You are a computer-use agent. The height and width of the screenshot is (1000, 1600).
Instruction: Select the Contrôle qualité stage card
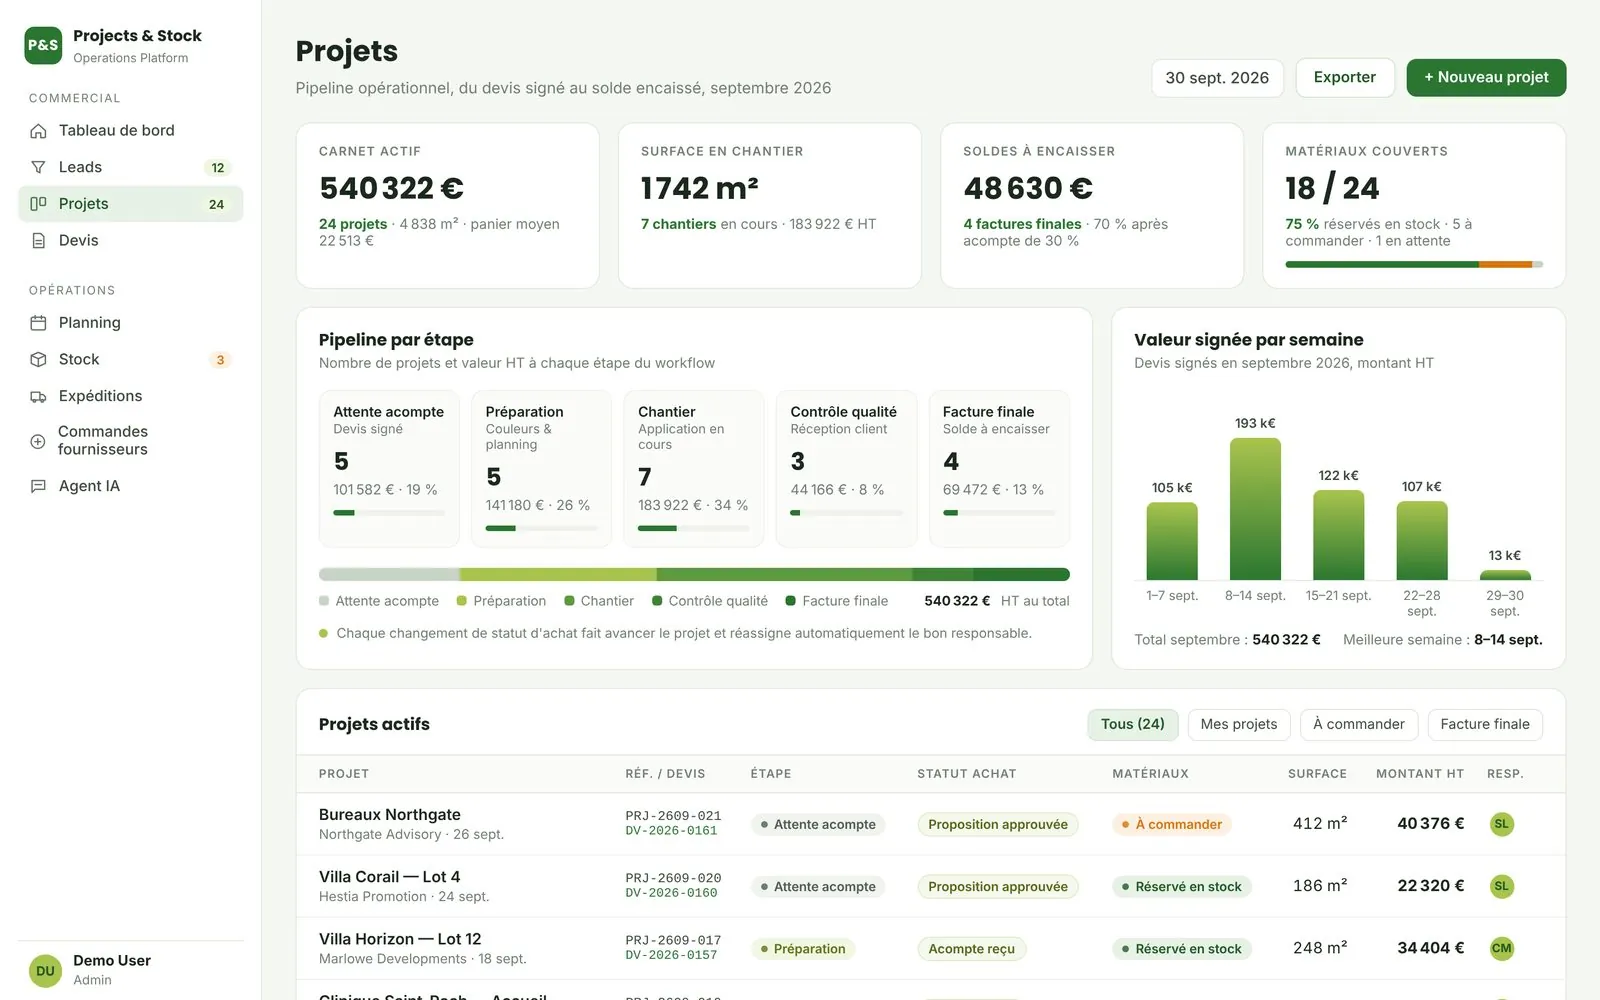click(x=846, y=468)
